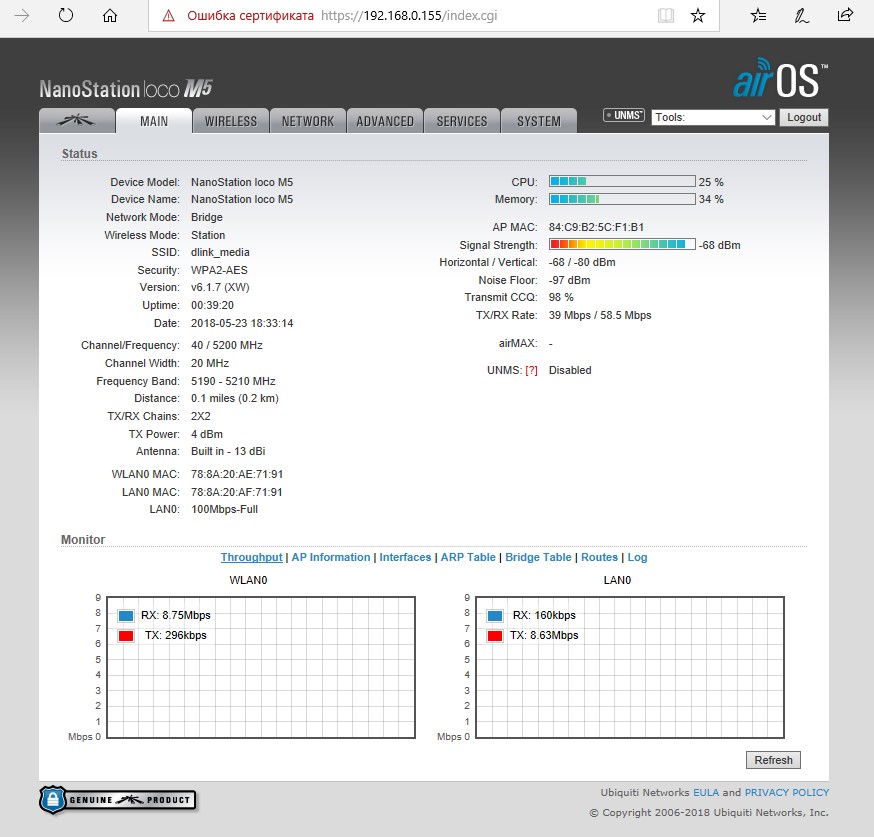
Task: Open the Ubiquiti logo tab
Action: [76, 120]
